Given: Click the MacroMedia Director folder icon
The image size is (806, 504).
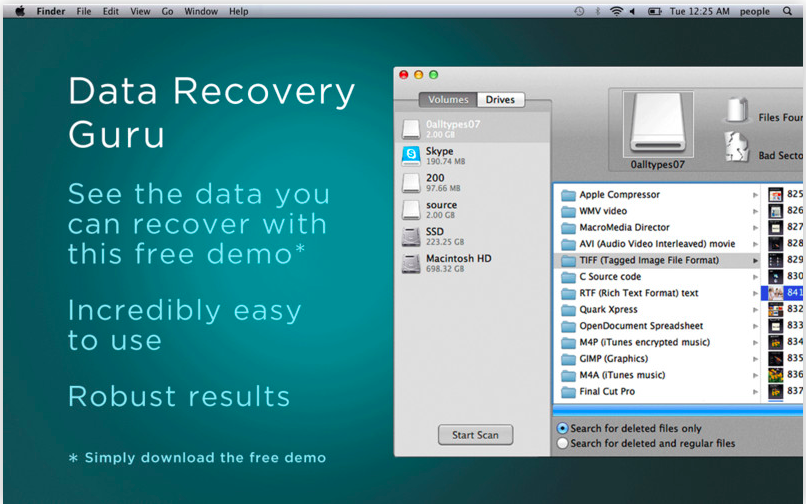Looking at the screenshot, I should (568, 228).
